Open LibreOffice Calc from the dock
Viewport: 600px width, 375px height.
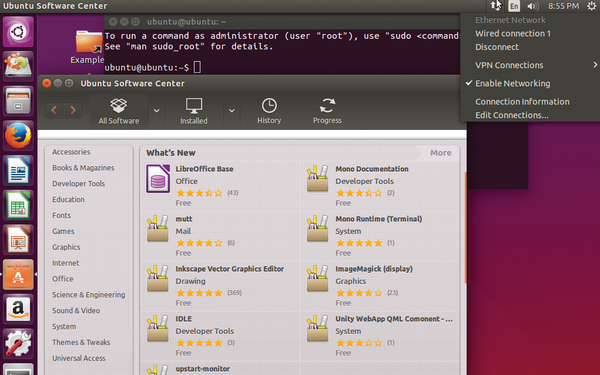18,205
